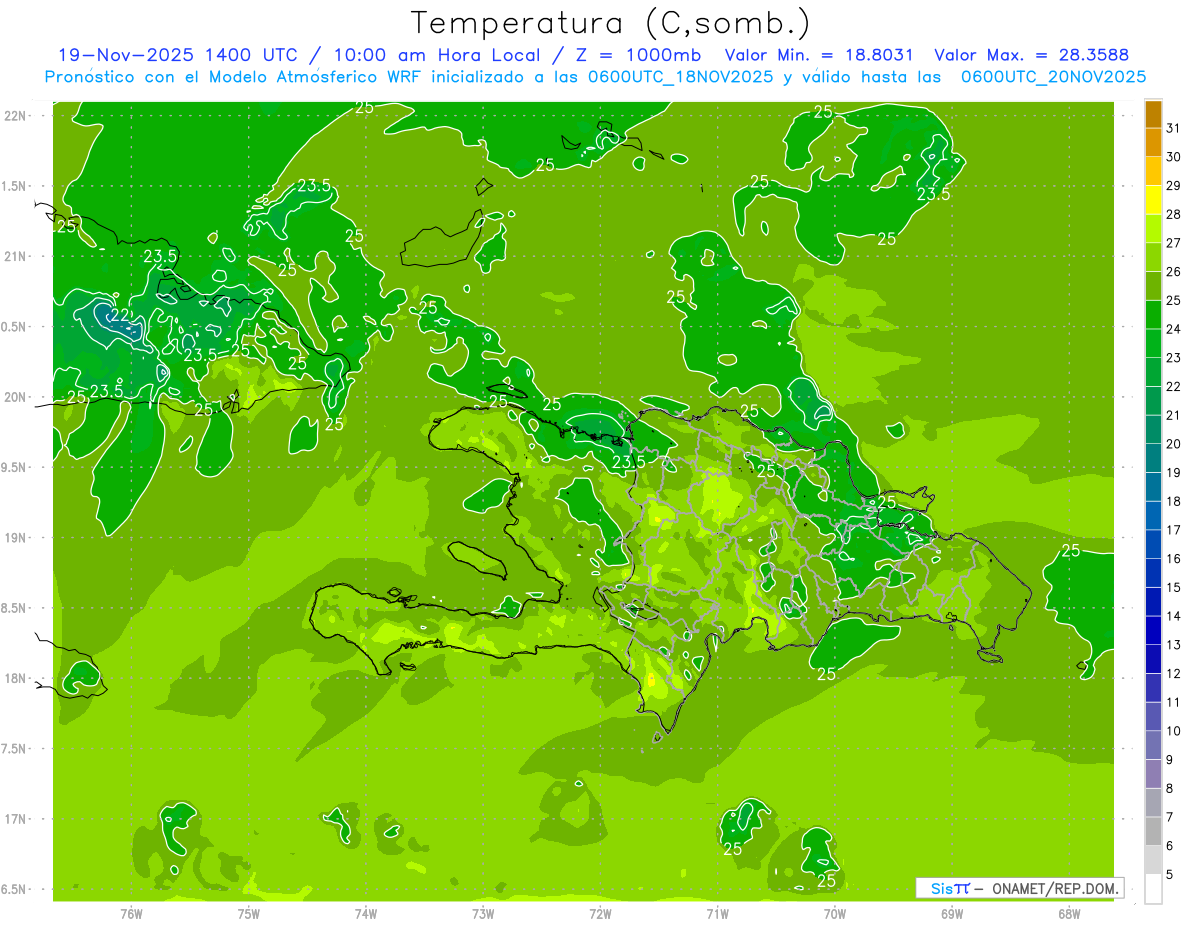Screen dimensions: 1200x927
Task: Click the '73W' longitude label
Action: [x=483, y=913]
